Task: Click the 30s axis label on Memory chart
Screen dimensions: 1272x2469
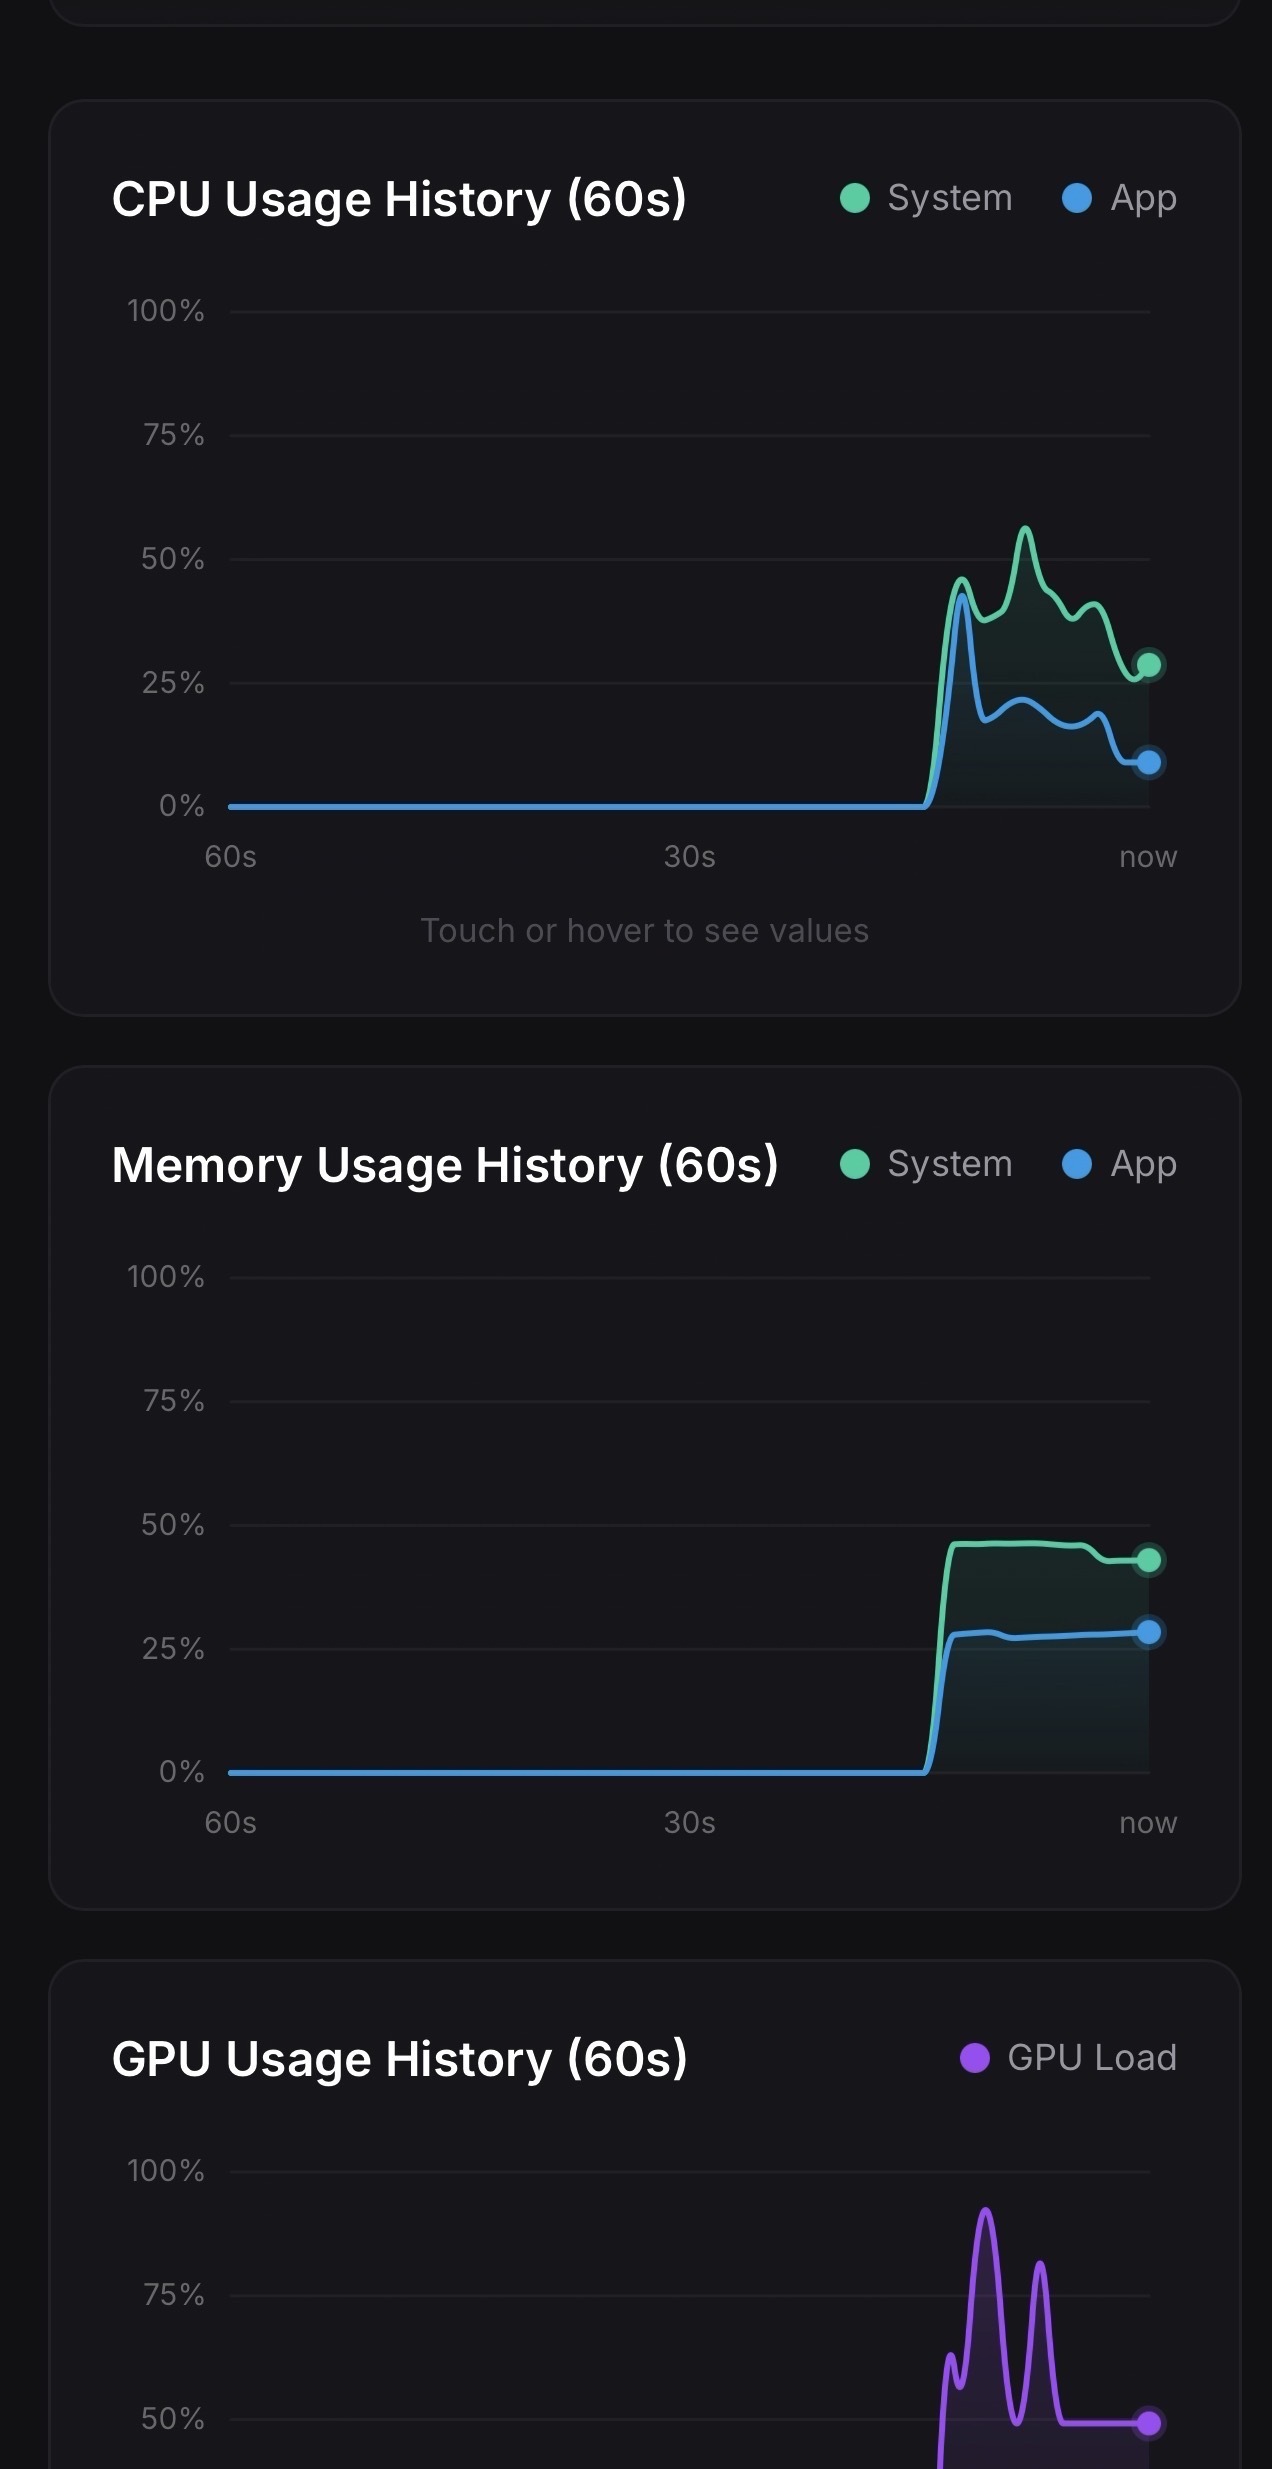Action: (x=689, y=1822)
